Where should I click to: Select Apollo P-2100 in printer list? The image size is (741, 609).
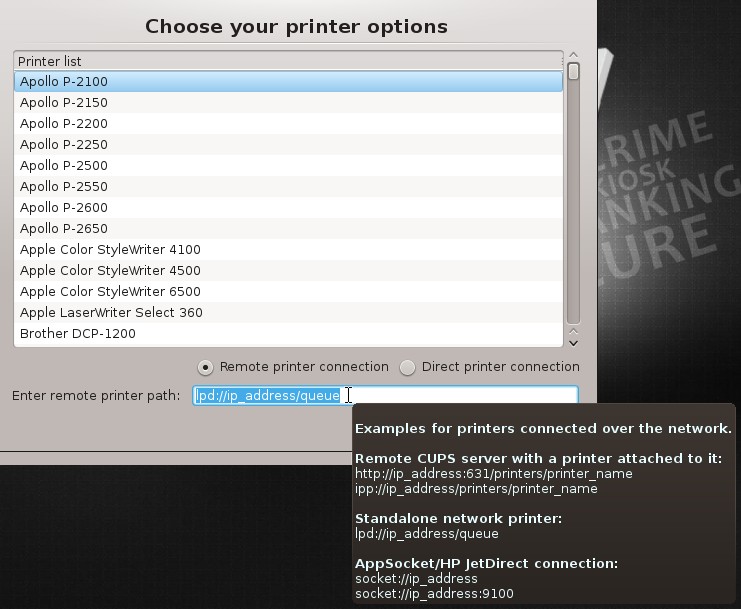click(288, 82)
